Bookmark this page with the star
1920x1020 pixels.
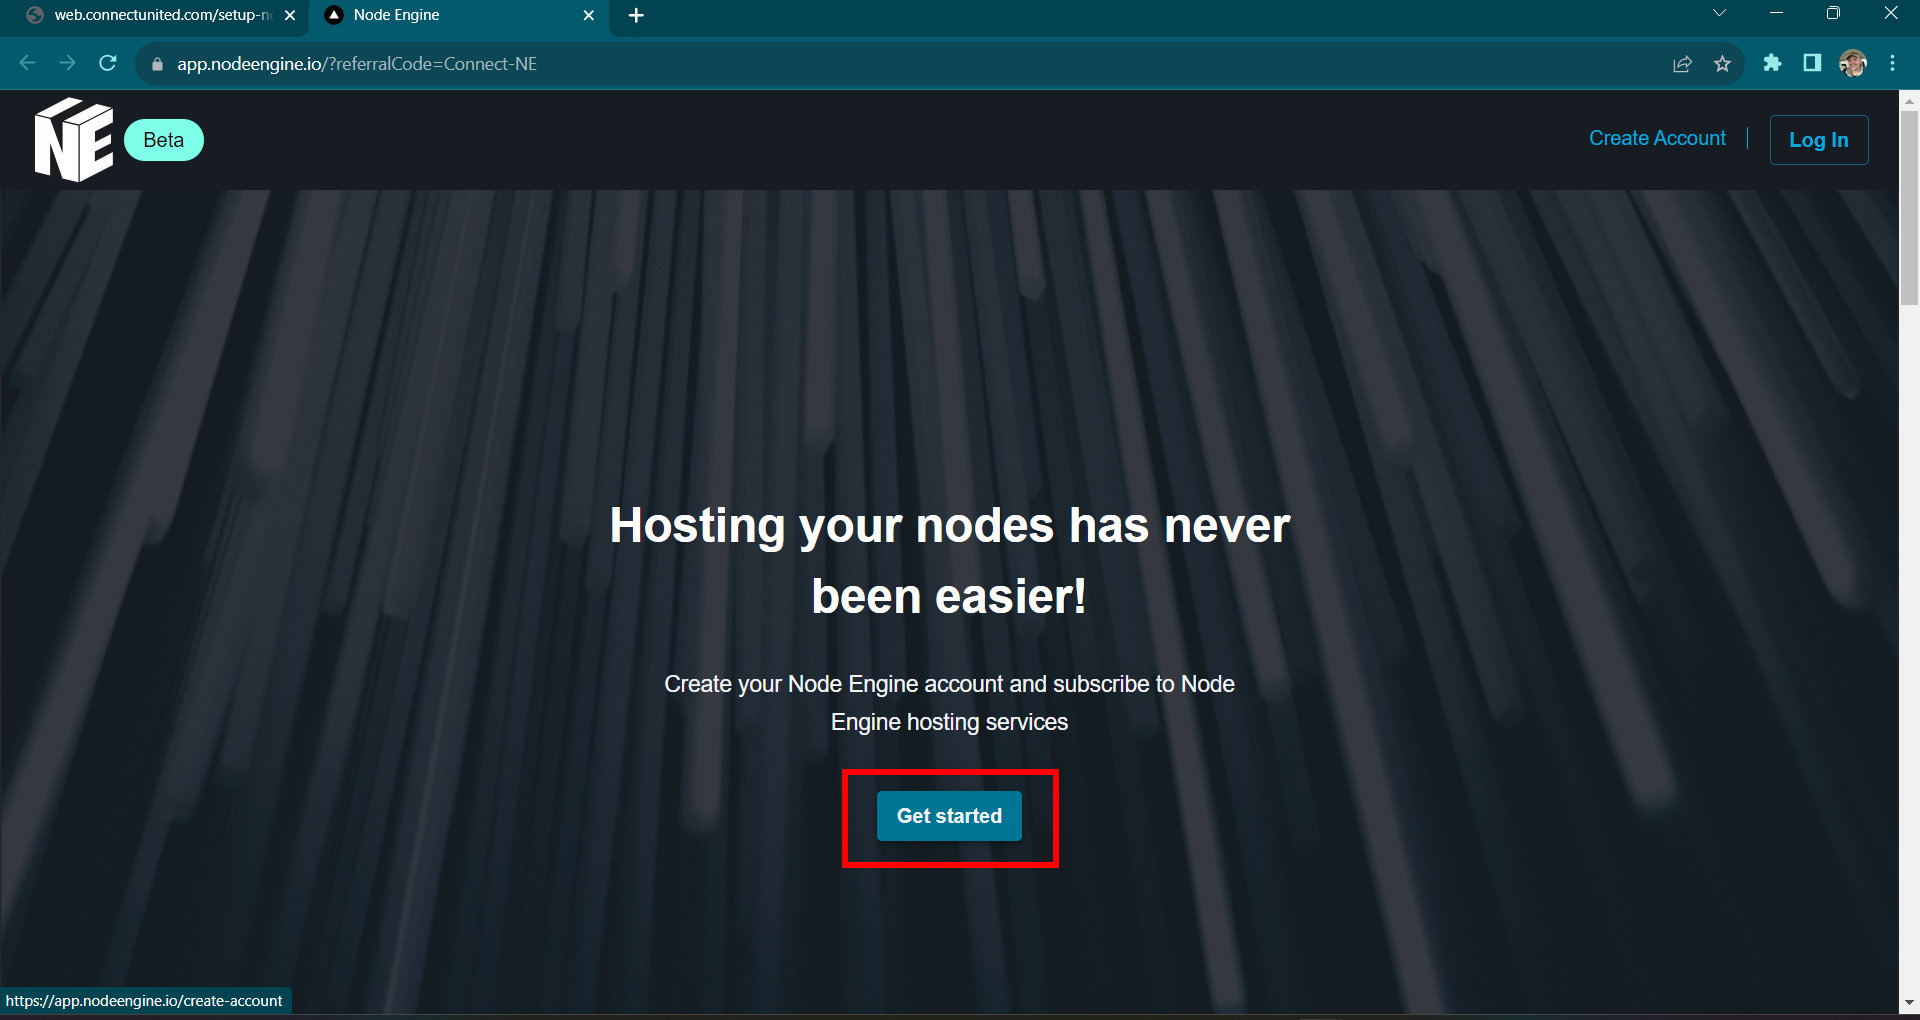pos(1722,64)
